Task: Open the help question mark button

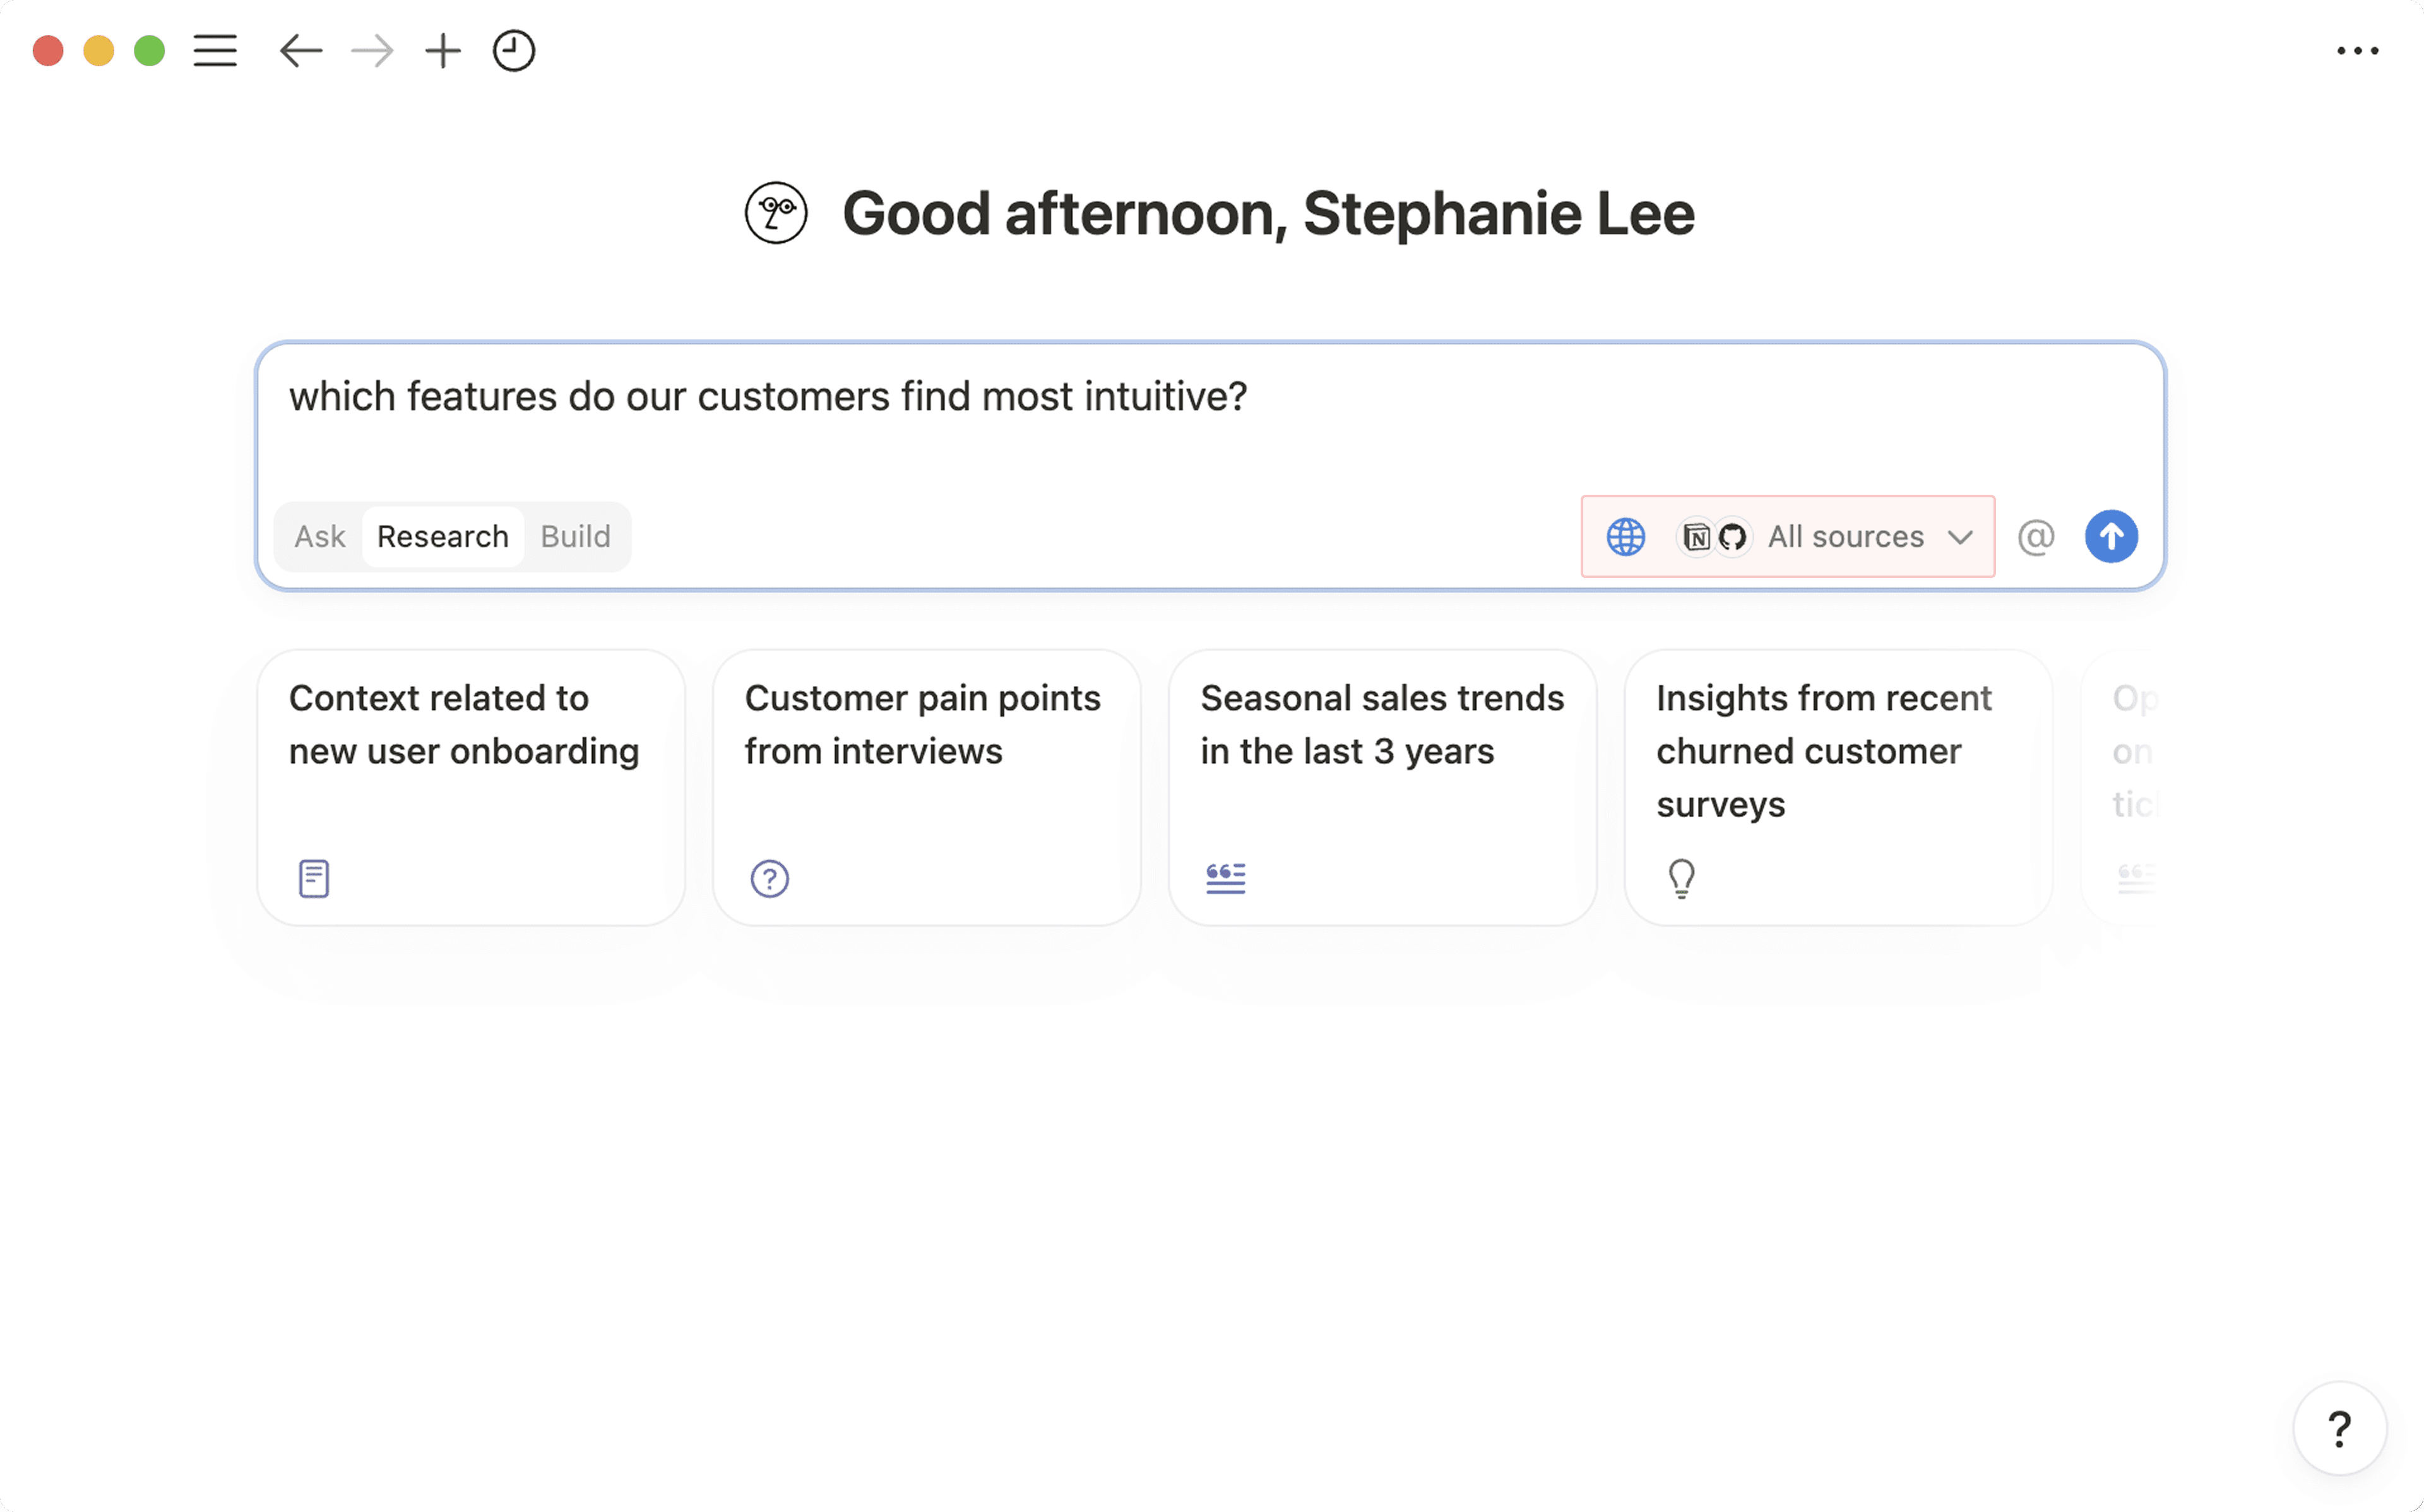Action: [x=2339, y=1428]
